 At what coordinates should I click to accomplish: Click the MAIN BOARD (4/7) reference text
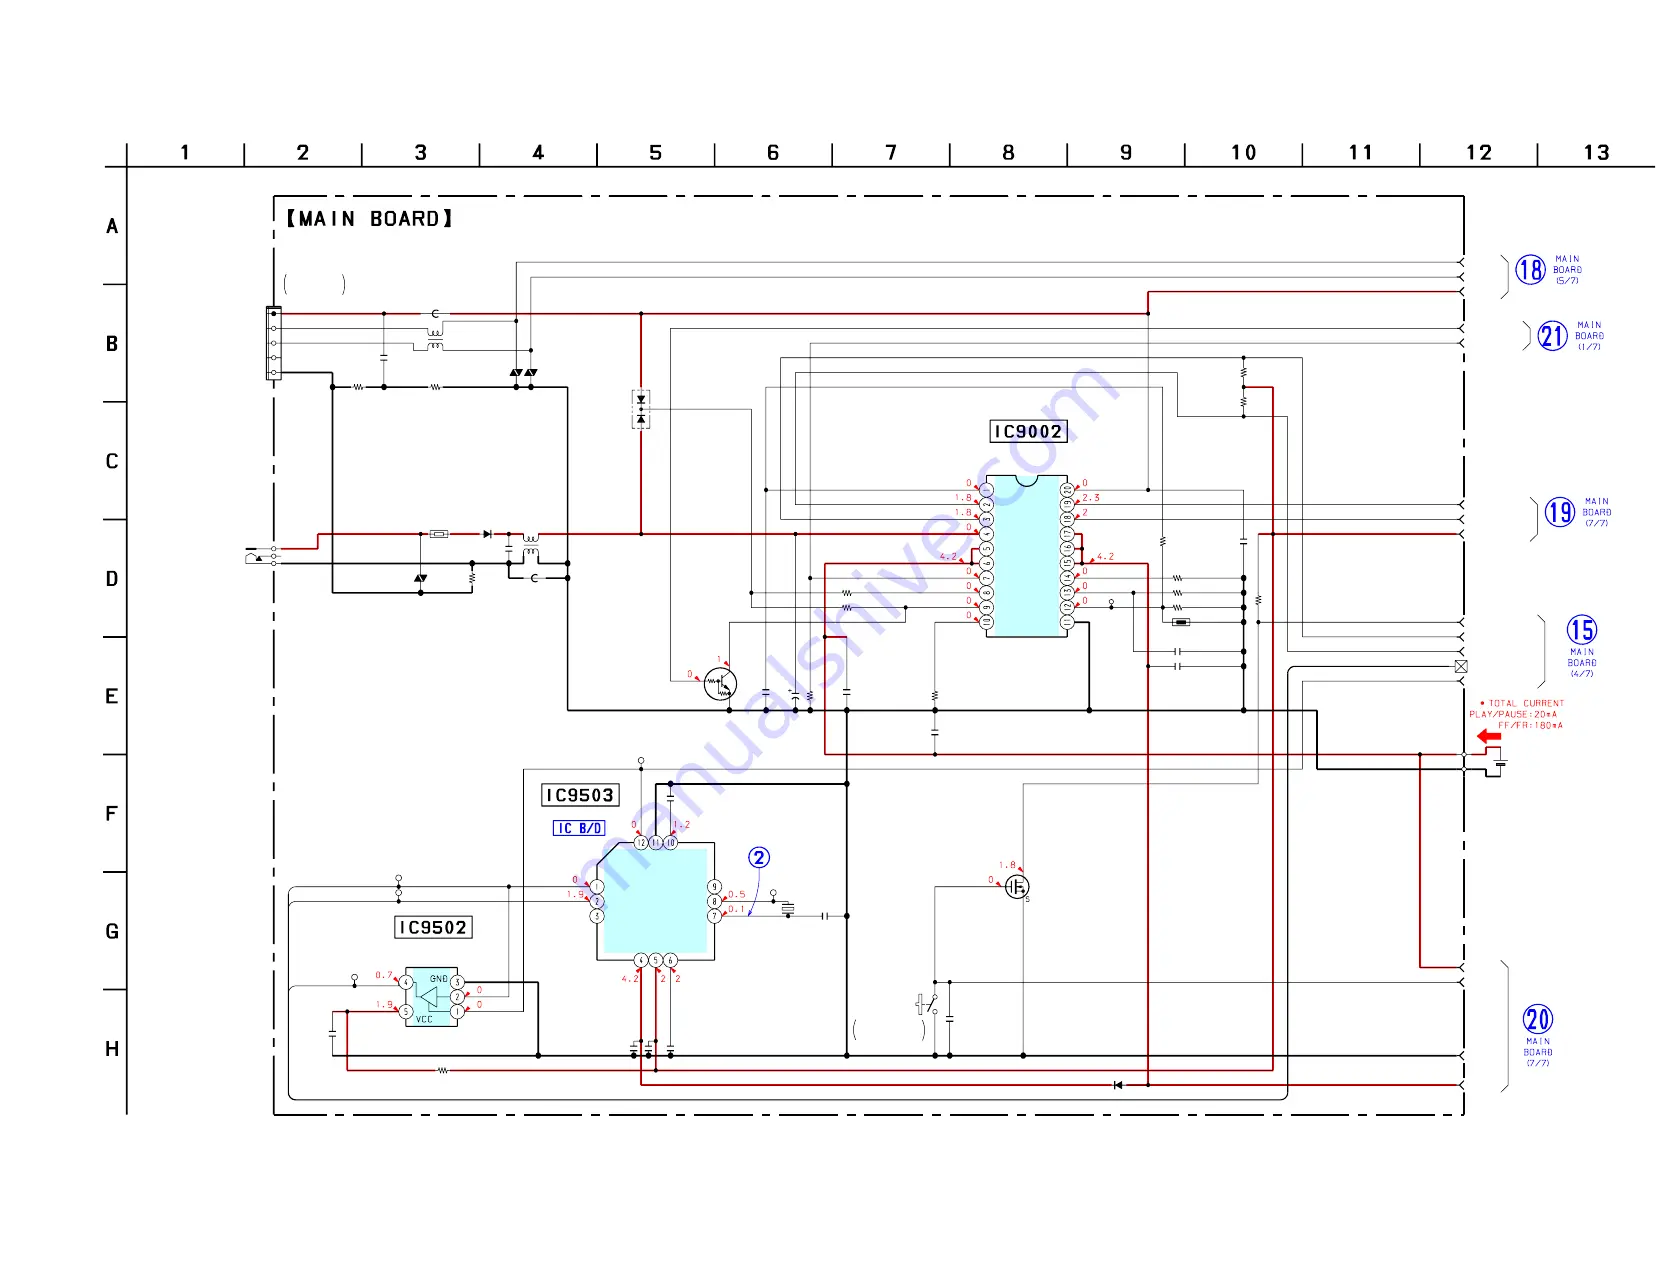[1582, 663]
